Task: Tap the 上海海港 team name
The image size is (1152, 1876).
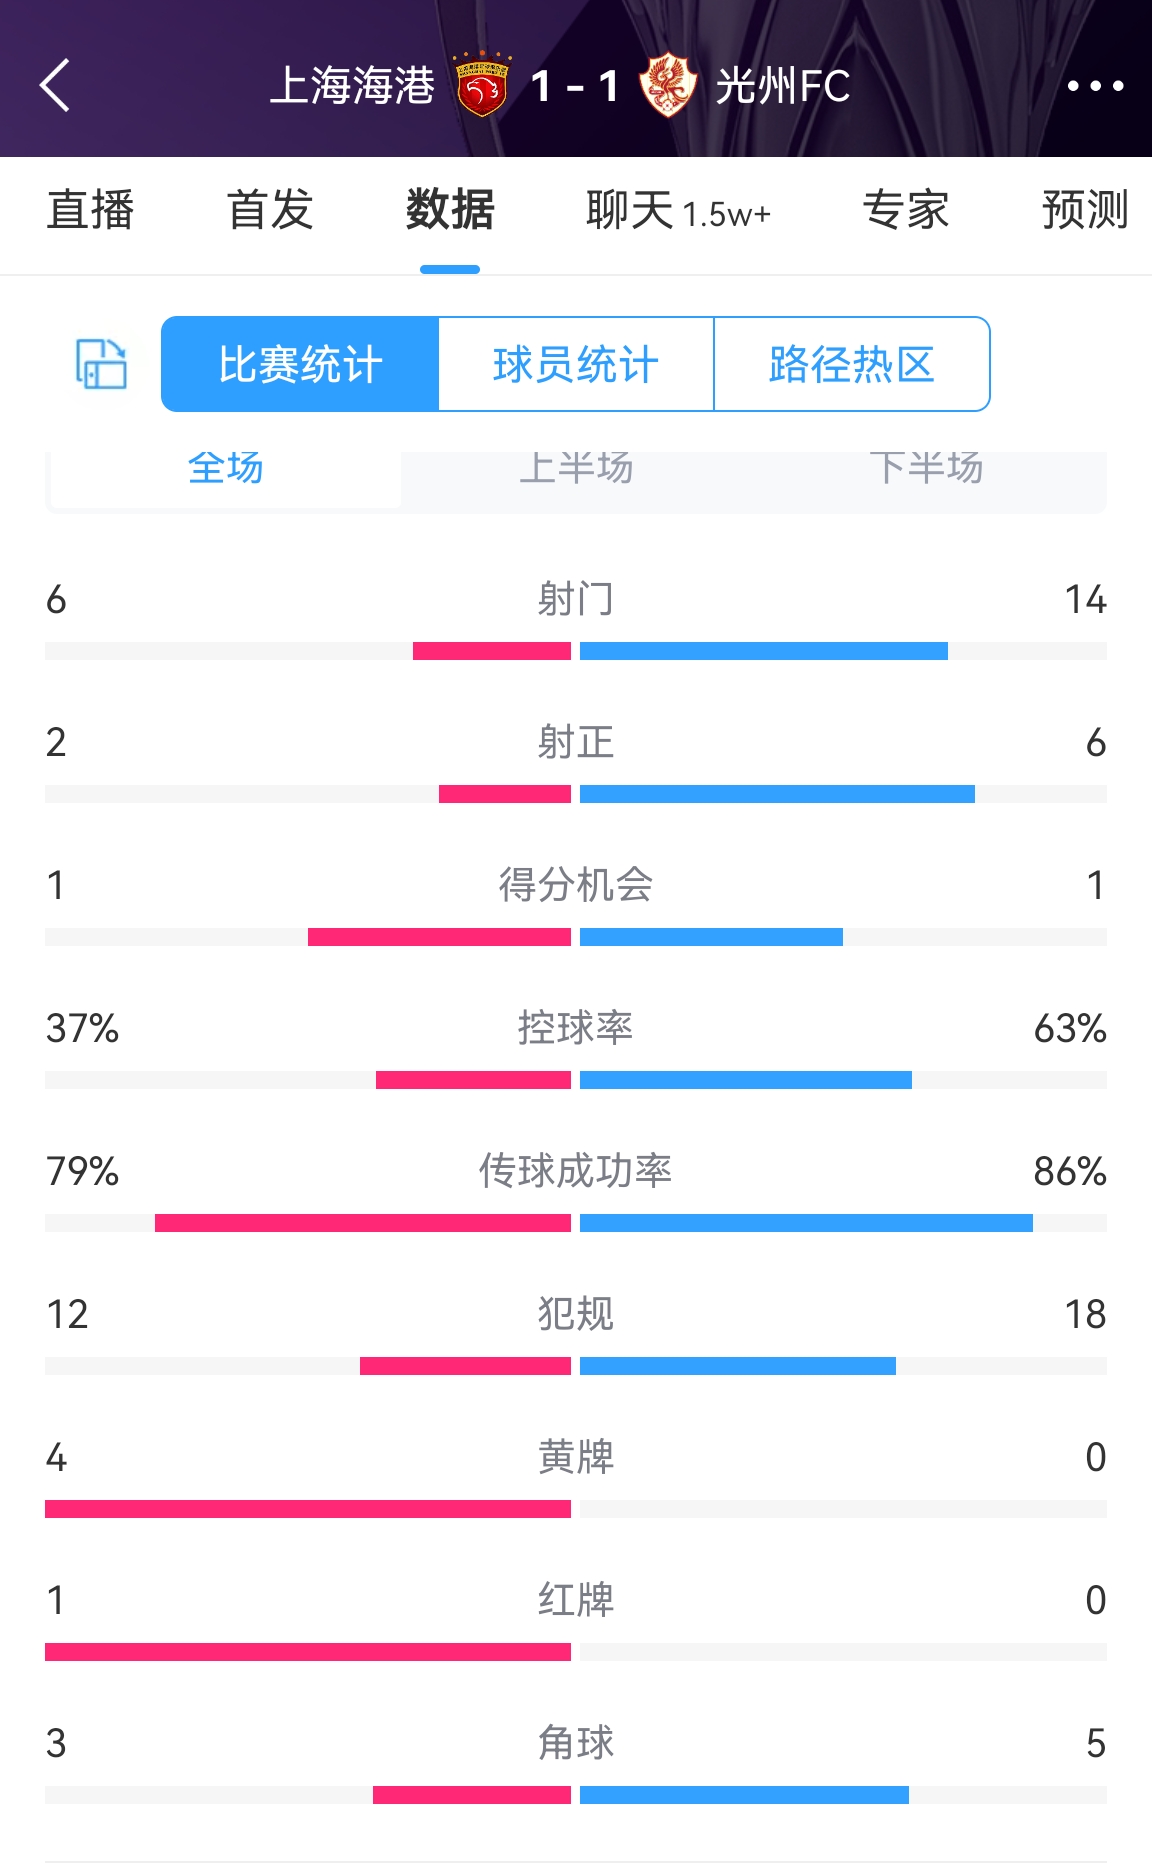Action: [352, 86]
